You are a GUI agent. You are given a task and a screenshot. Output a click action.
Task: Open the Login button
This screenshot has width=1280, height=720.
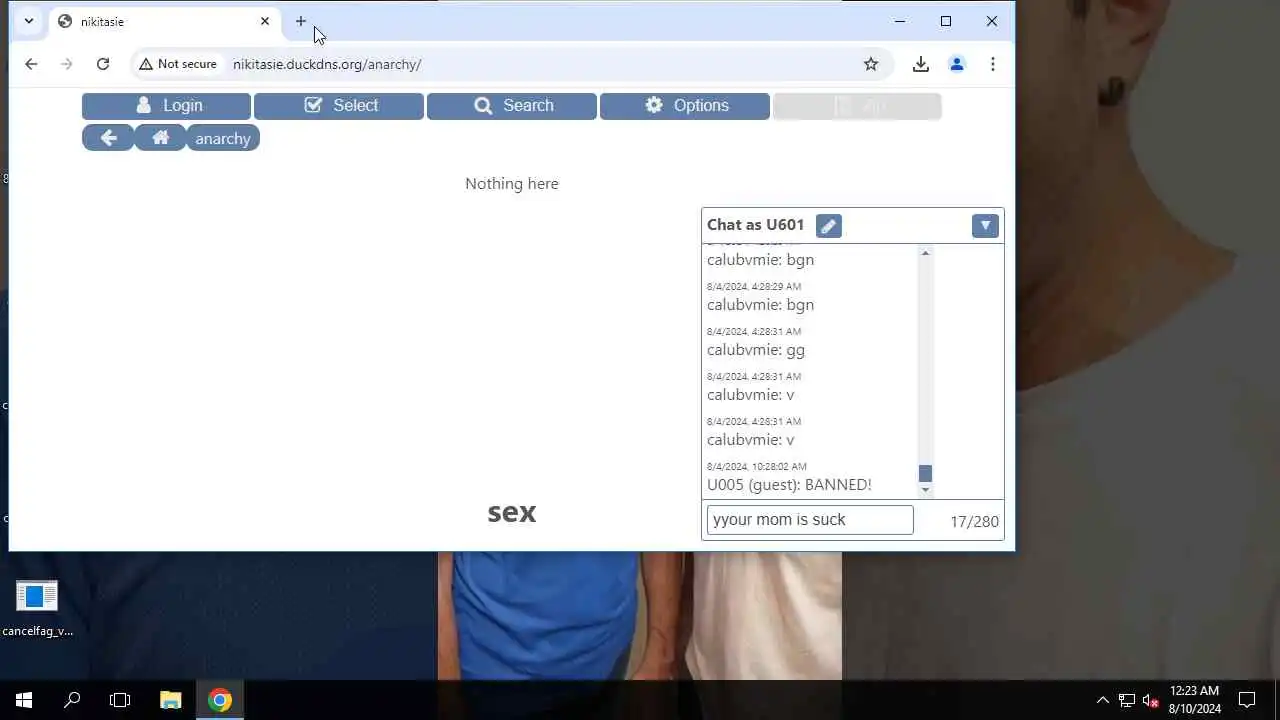(166, 106)
